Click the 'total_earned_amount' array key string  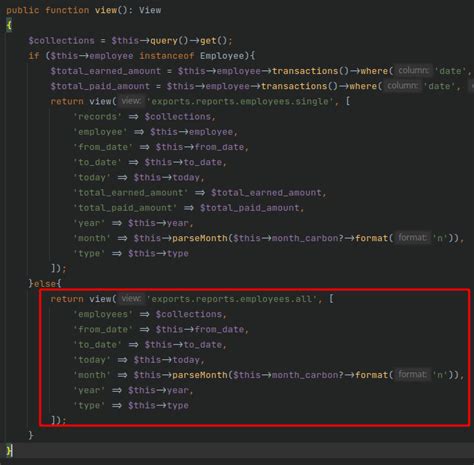[131, 193]
